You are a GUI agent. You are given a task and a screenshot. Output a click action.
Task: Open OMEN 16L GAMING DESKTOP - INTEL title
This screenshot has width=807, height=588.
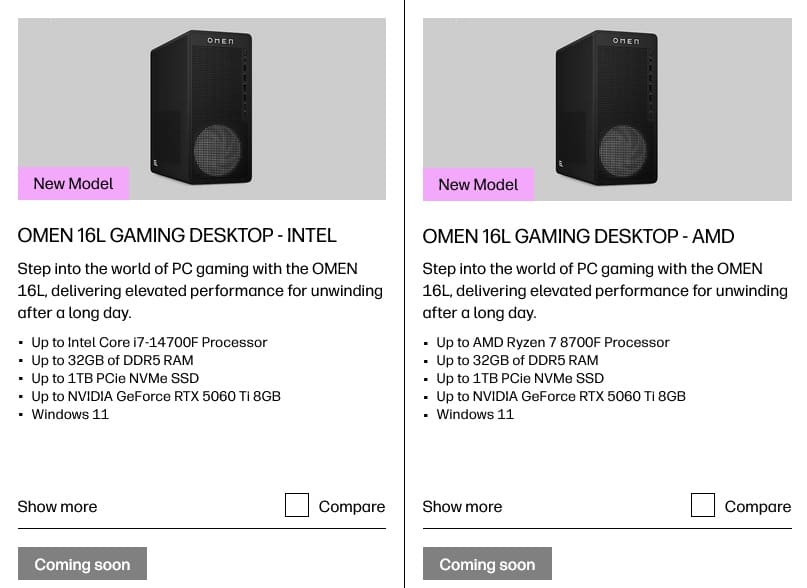[177, 235]
